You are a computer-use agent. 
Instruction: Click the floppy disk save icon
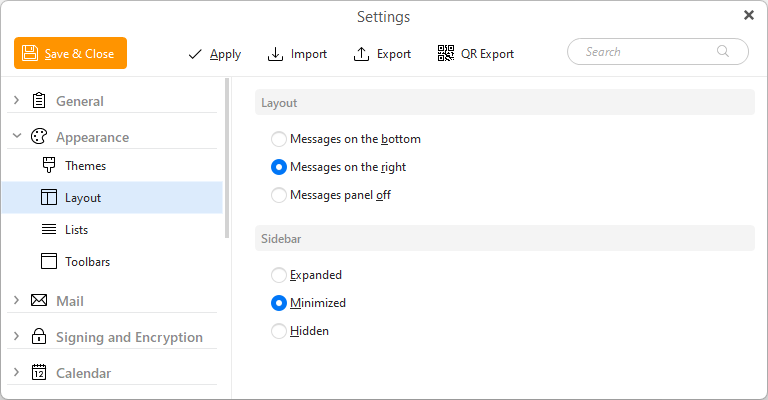click(30, 53)
